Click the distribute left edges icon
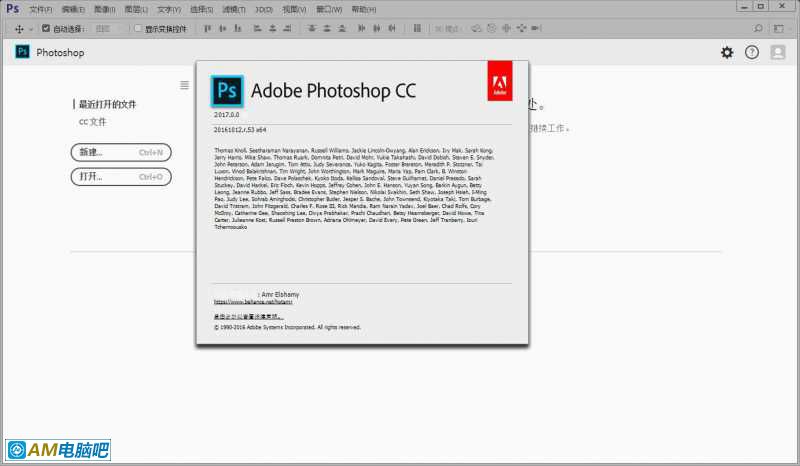800x466 pixels. [361, 29]
